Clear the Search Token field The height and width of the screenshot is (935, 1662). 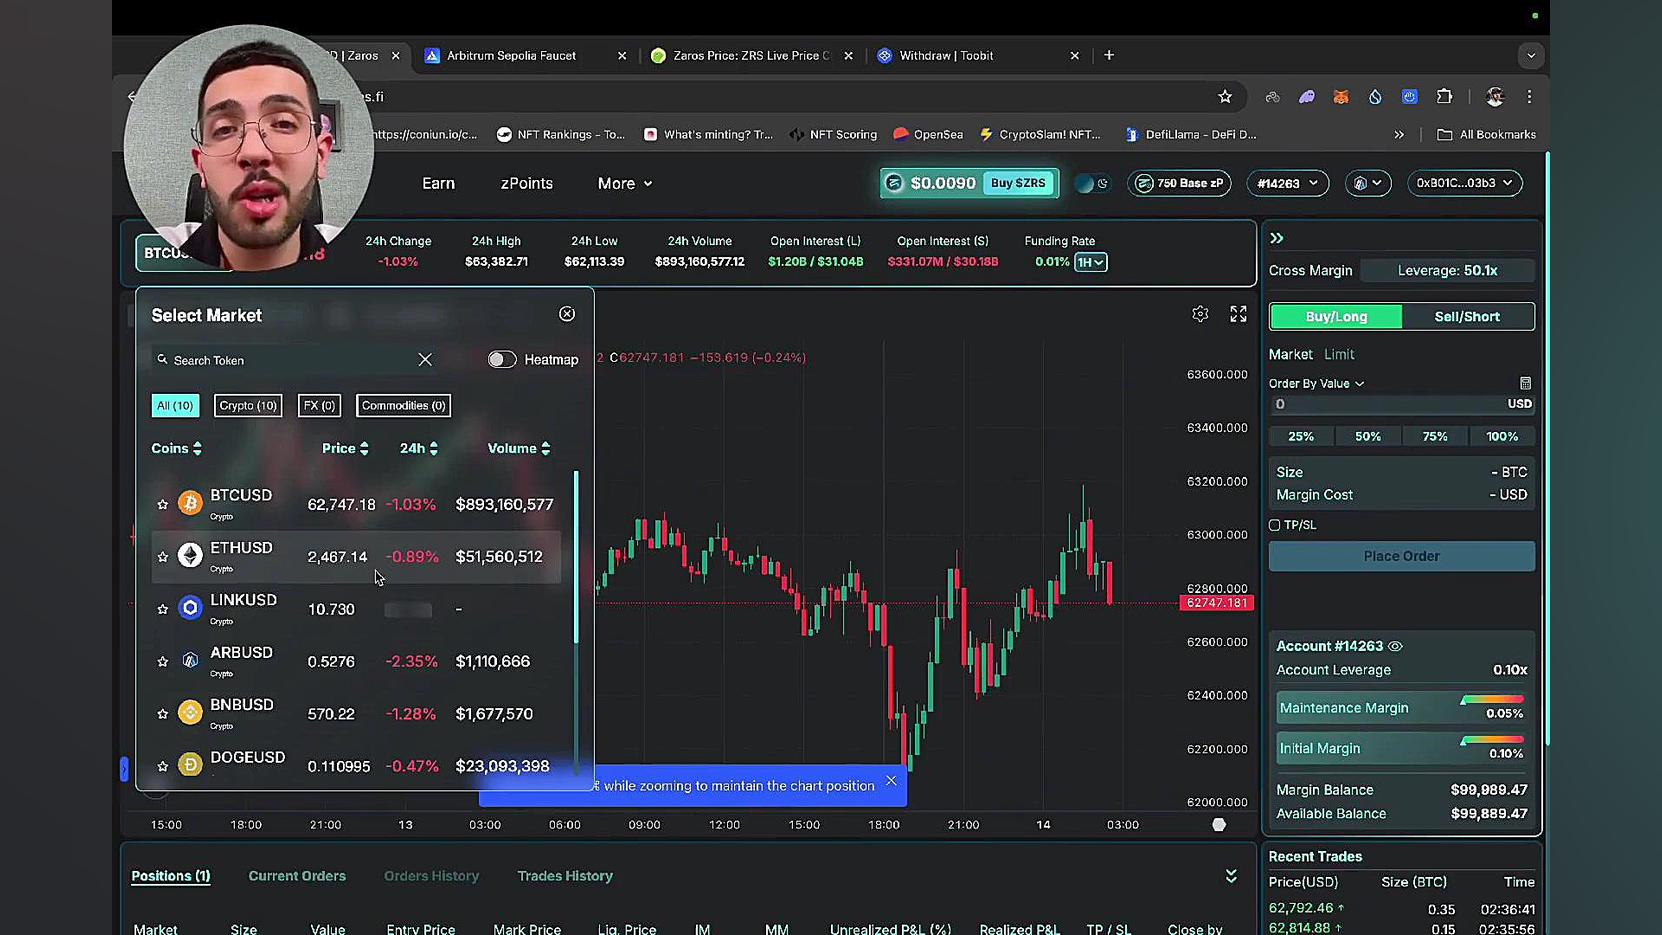pyautogui.click(x=425, y=360)
